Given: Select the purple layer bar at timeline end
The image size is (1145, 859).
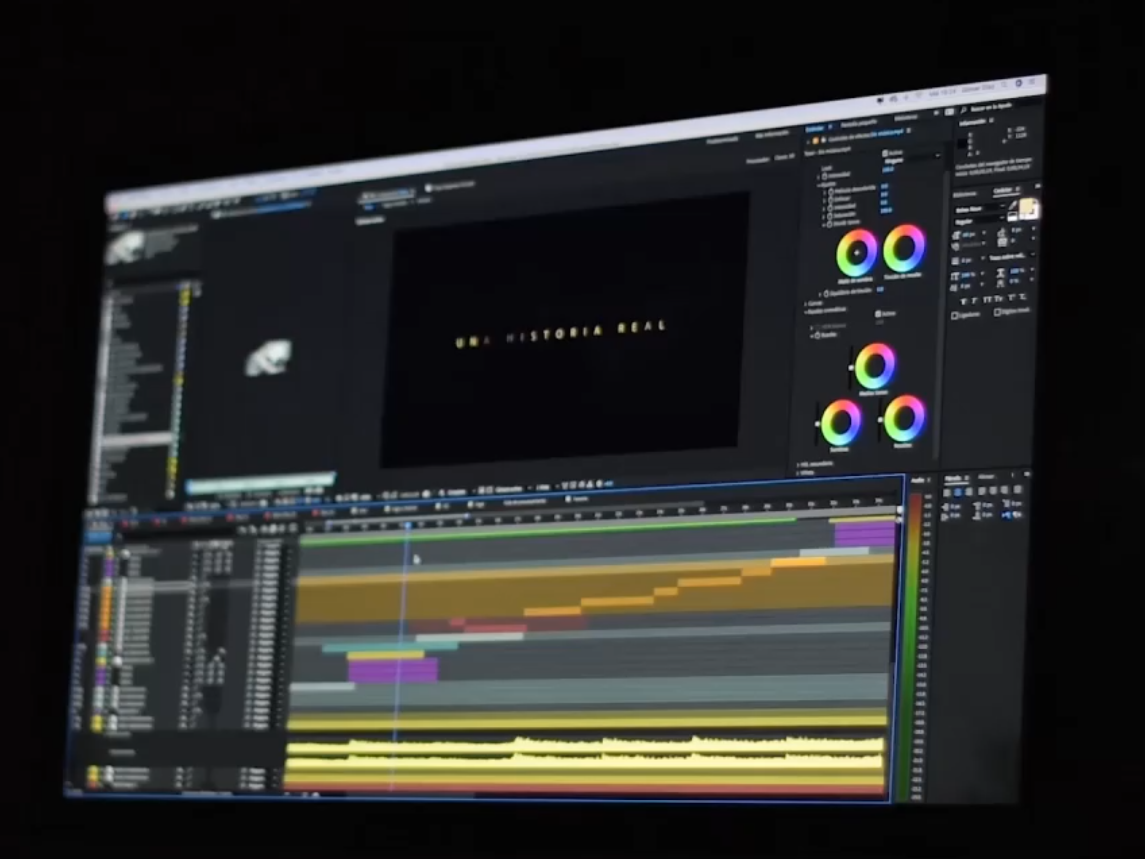Looking at the screenshot, I should point(865,534).
